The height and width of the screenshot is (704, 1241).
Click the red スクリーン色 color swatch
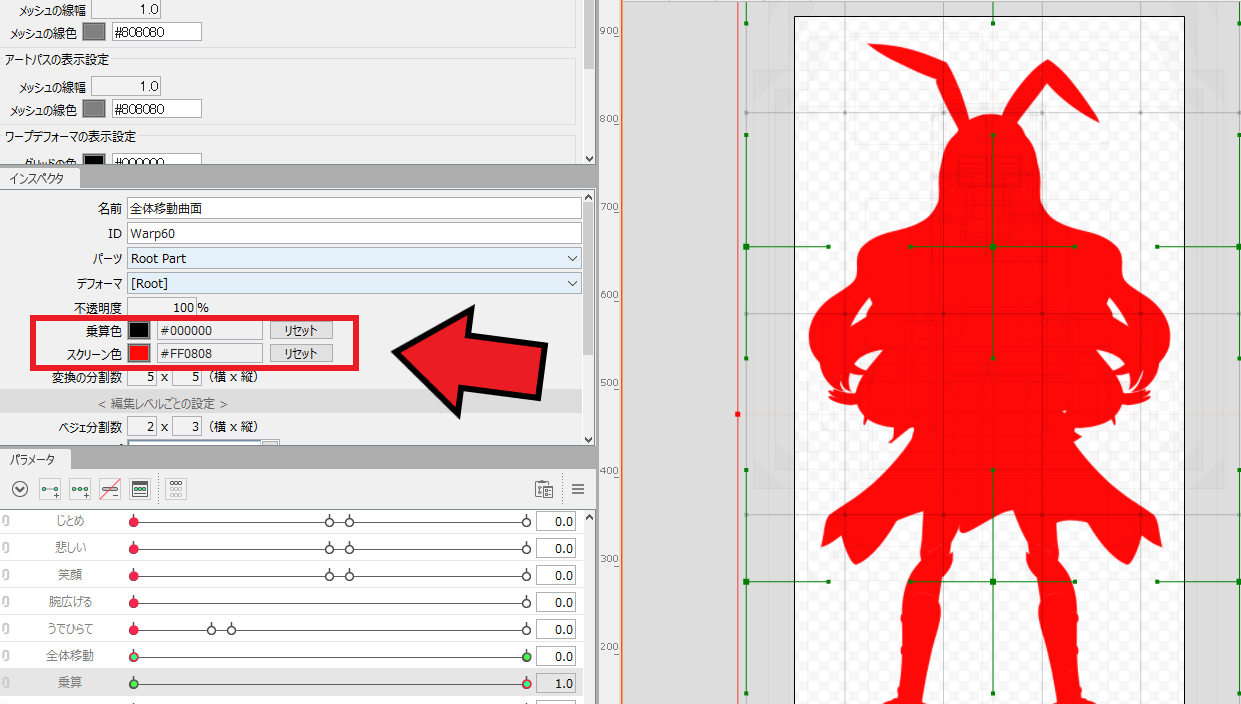click(139, 352)
